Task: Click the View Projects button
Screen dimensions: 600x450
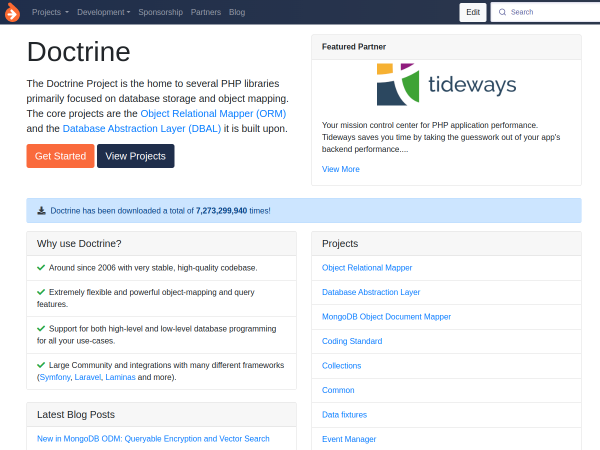Action: click(x=135, y=156)
